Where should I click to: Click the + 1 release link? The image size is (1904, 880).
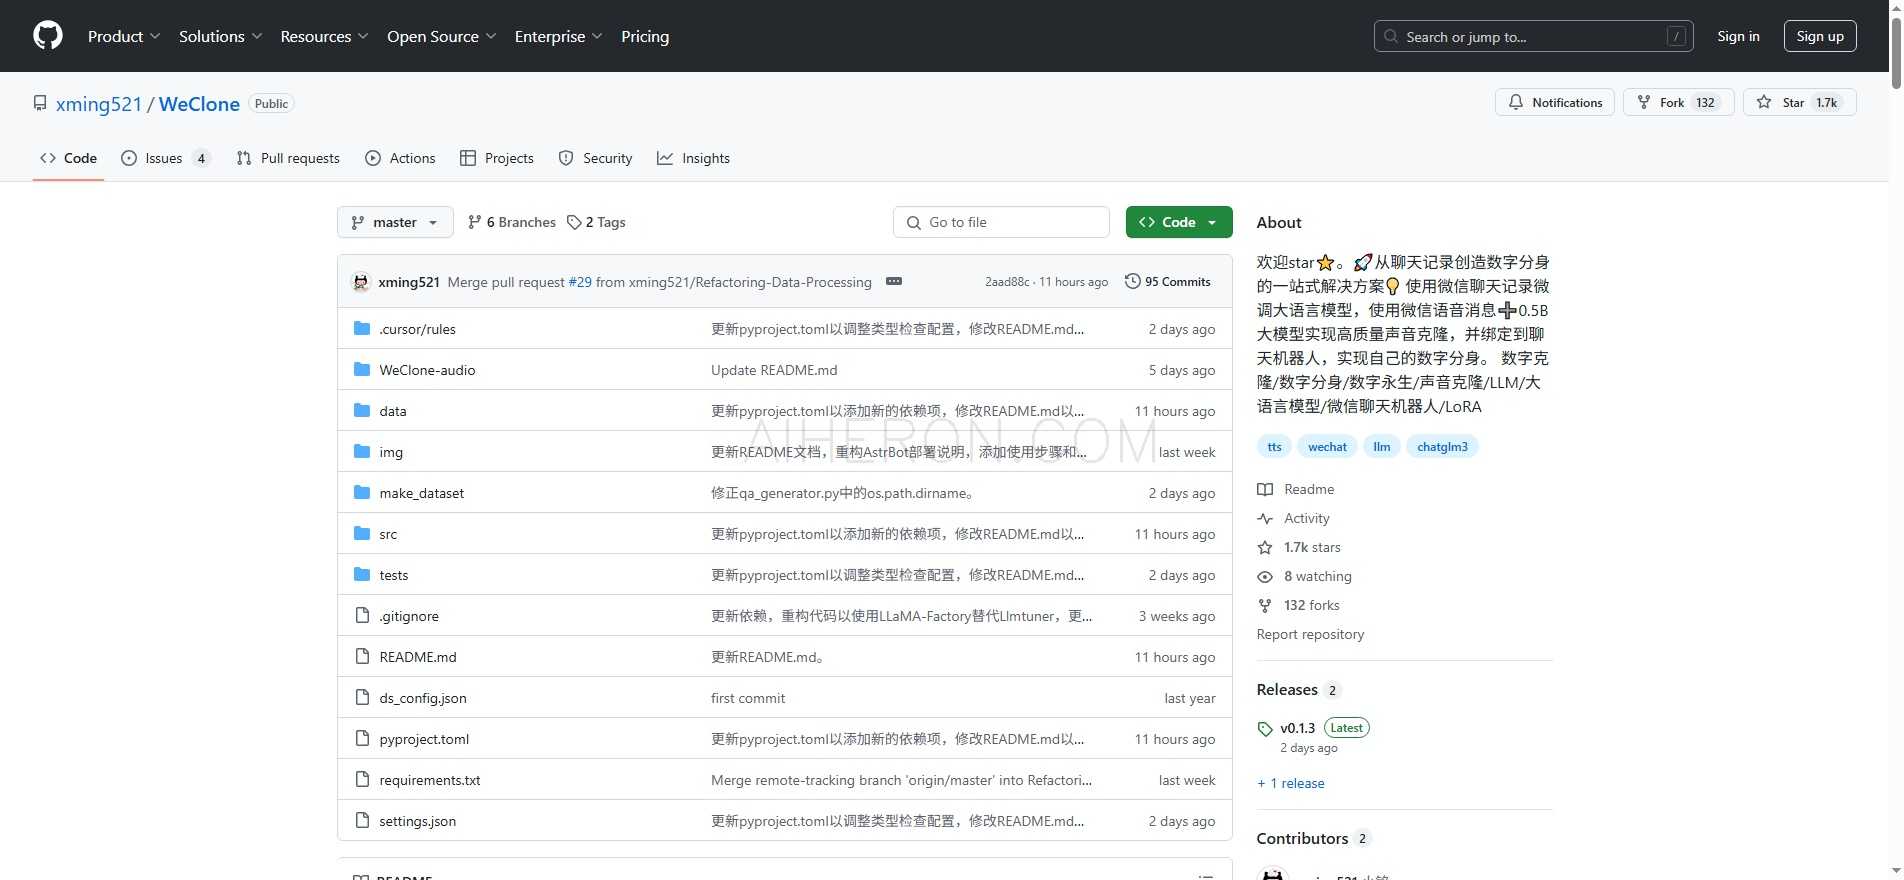[x=1290, y=783]
